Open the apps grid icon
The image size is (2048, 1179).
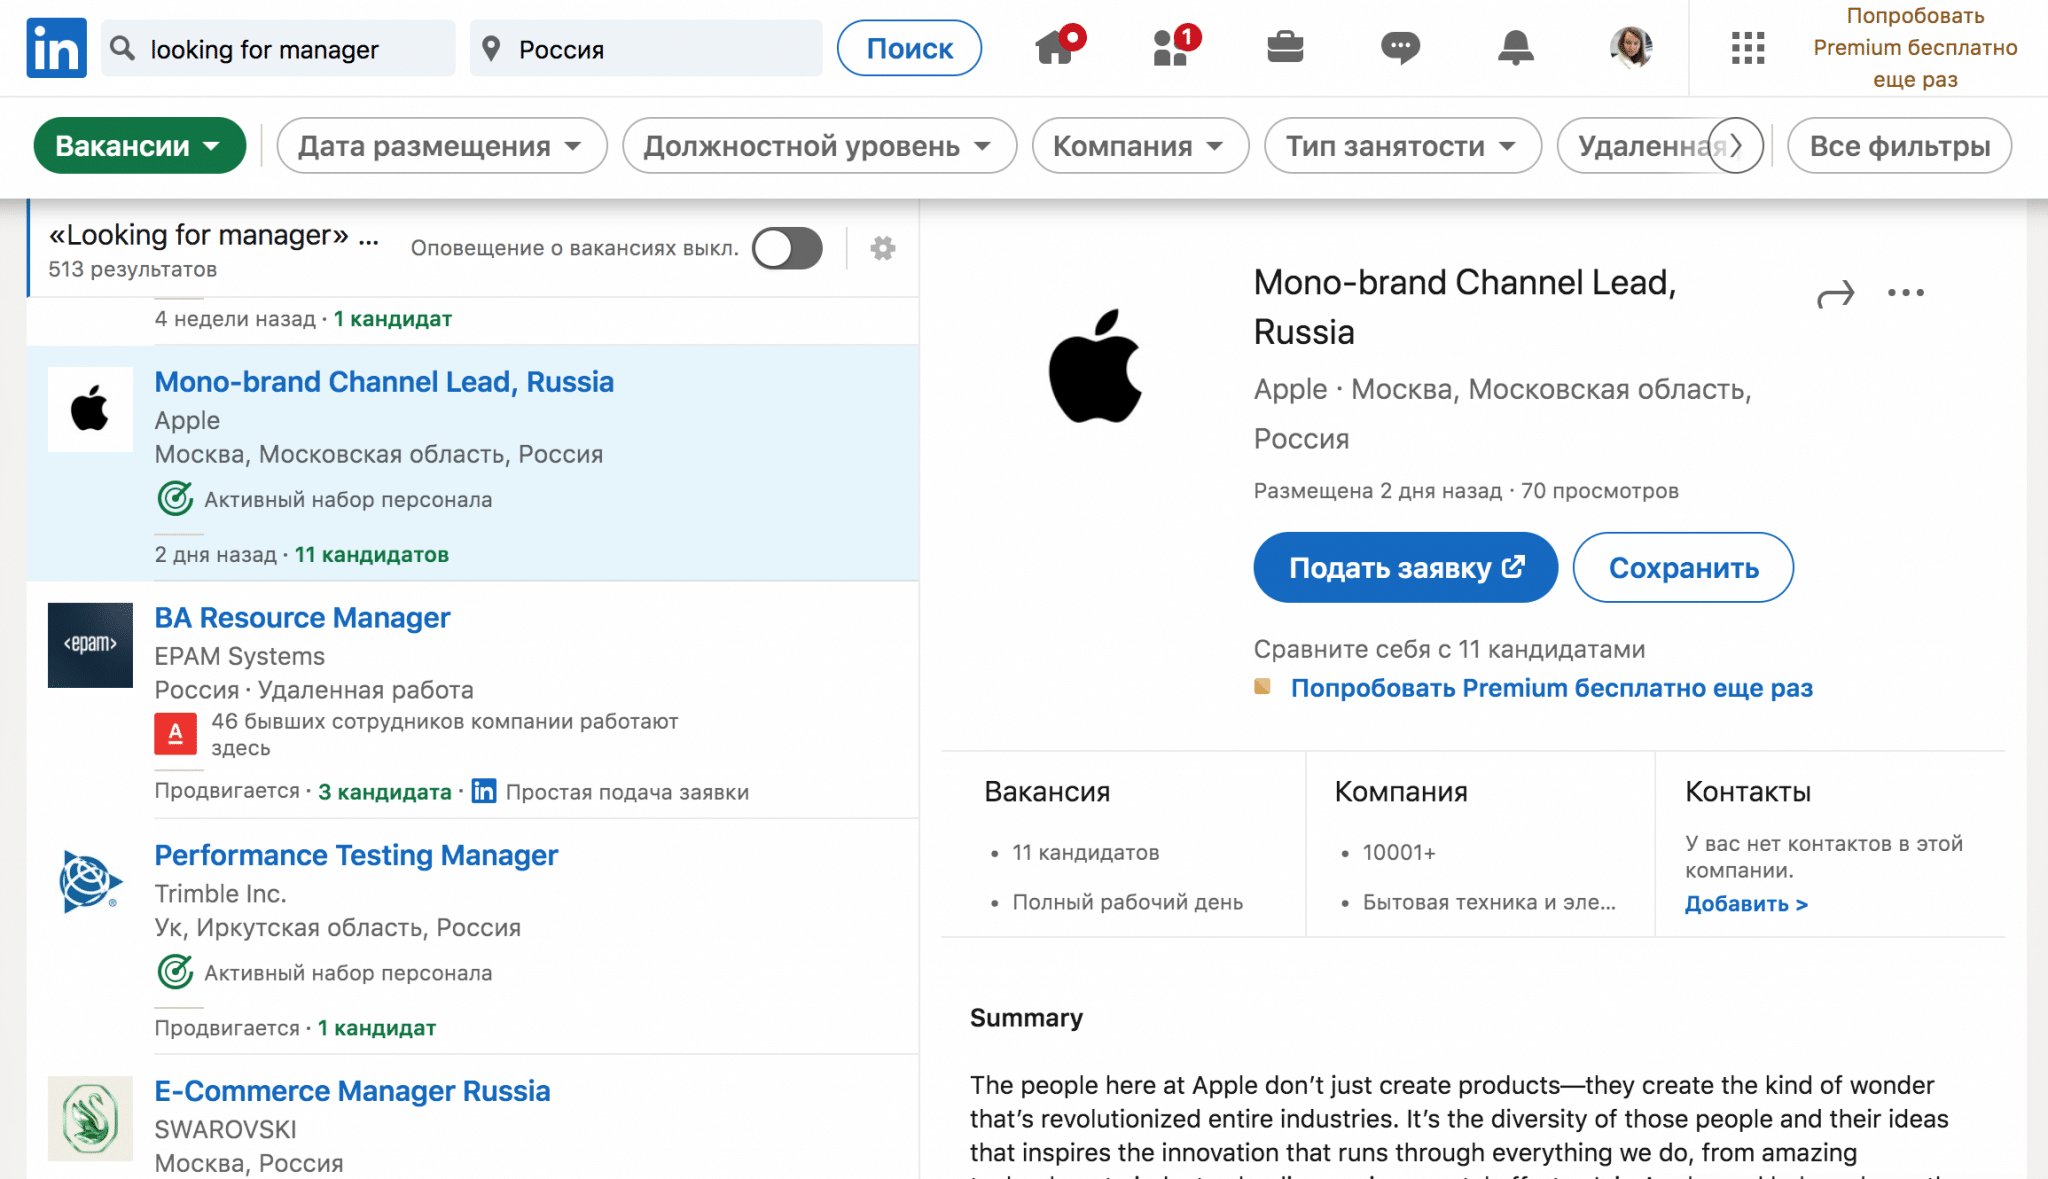click(1747, 47)
